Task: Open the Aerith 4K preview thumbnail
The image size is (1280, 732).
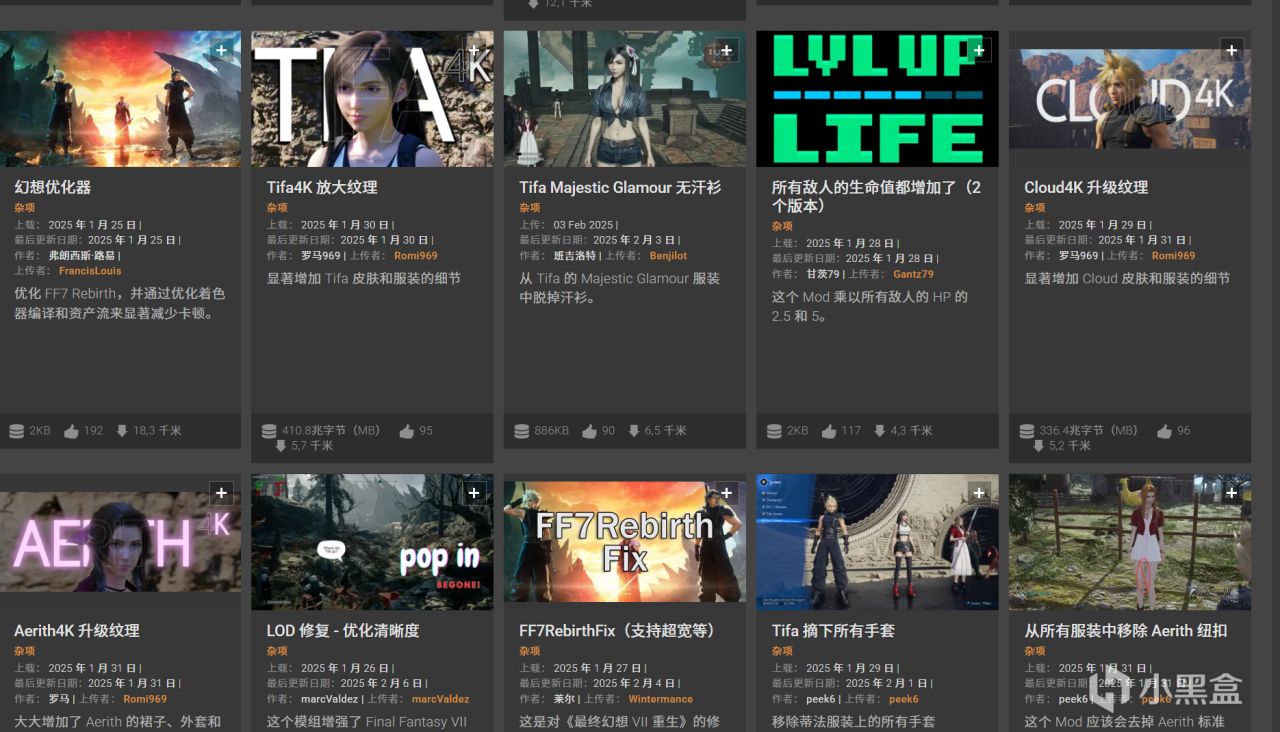Action: [120, 542]
